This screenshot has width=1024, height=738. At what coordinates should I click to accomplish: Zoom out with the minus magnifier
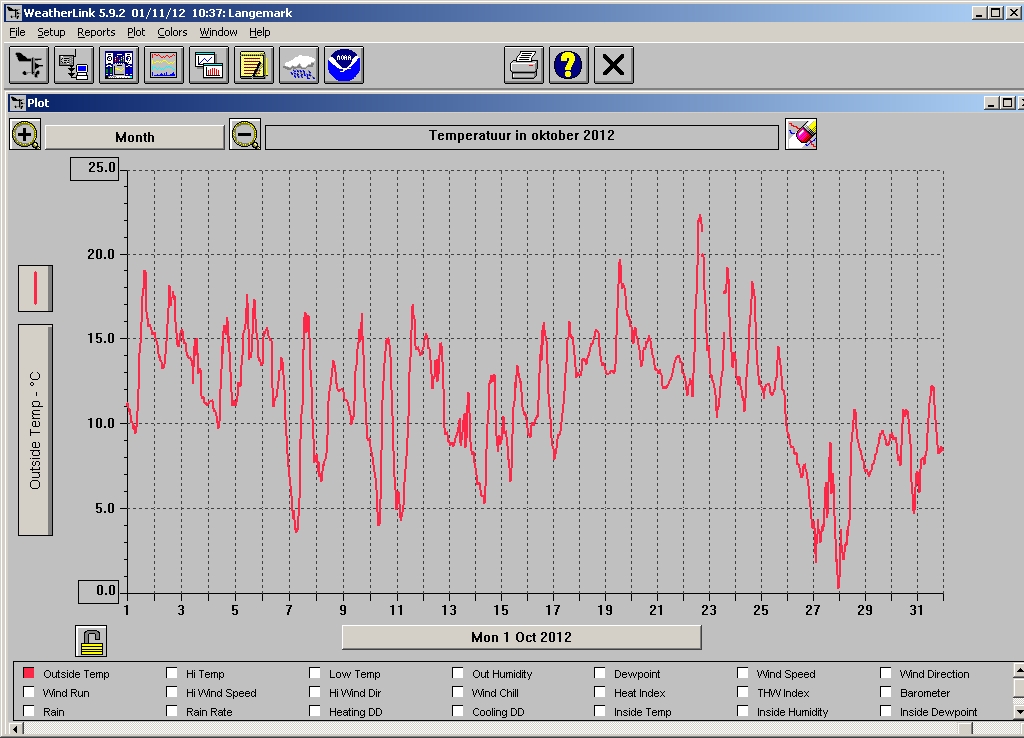pyautogui.click(x=246, y=135)
